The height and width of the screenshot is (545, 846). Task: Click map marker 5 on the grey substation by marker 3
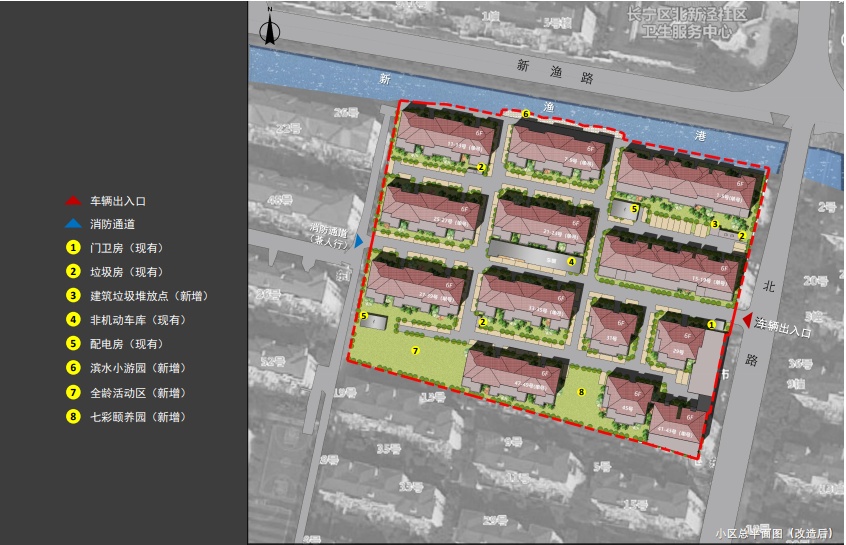[634, 208]
